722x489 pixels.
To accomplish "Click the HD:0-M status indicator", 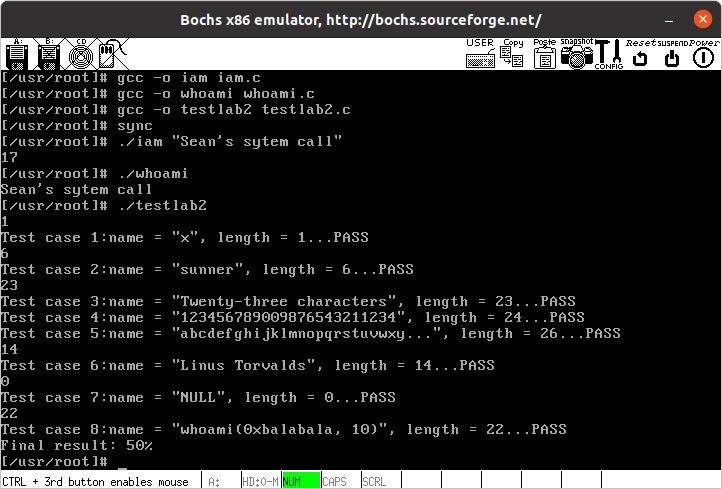I will click(x=261, y=482).
